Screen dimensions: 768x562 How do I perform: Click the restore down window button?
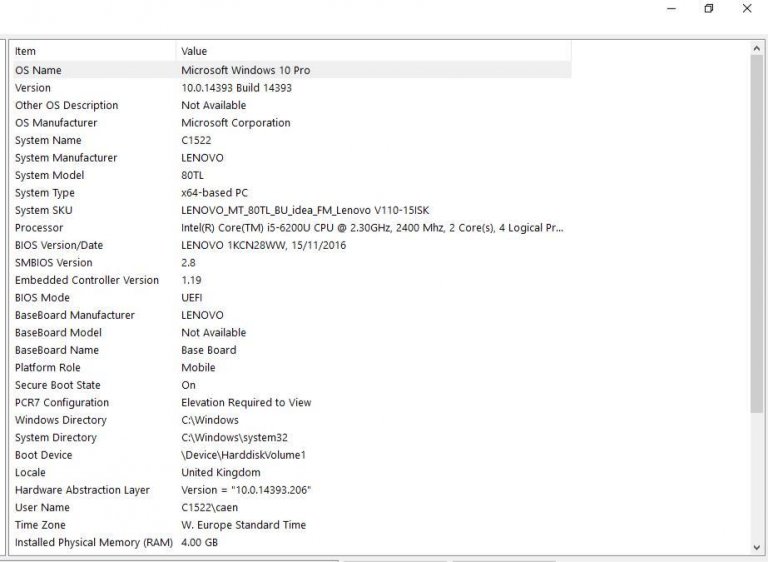tap(708, 9)
